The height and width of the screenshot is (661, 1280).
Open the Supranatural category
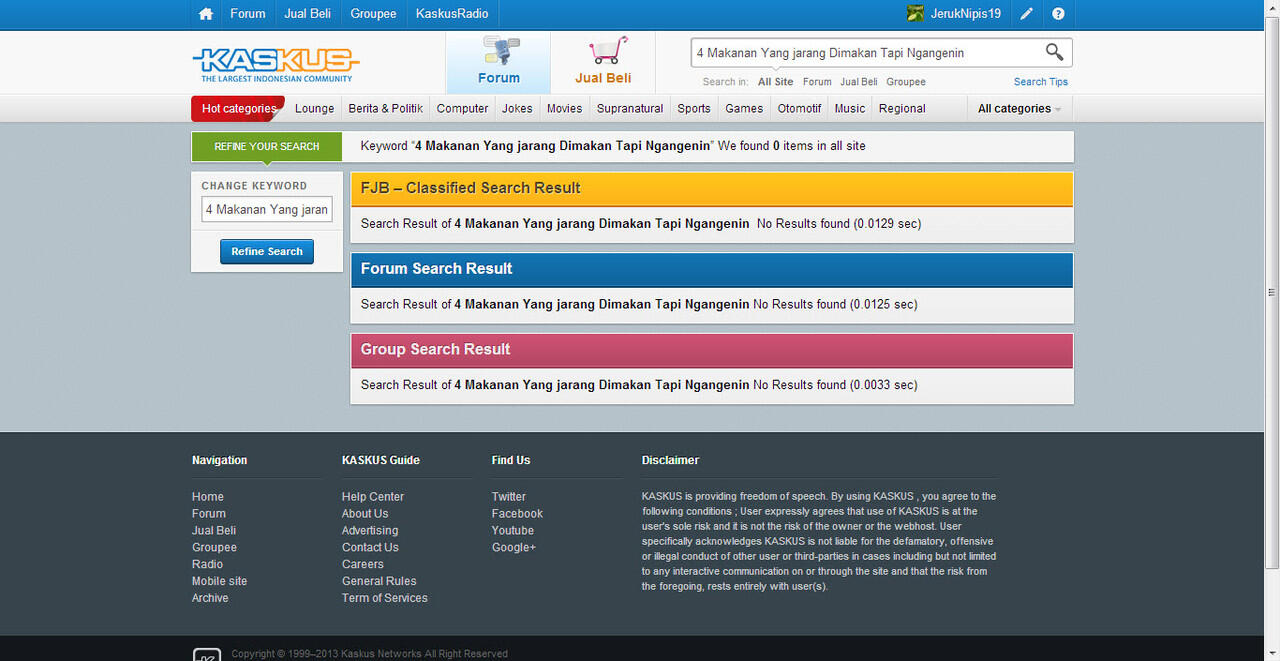[x=629, y=109]
